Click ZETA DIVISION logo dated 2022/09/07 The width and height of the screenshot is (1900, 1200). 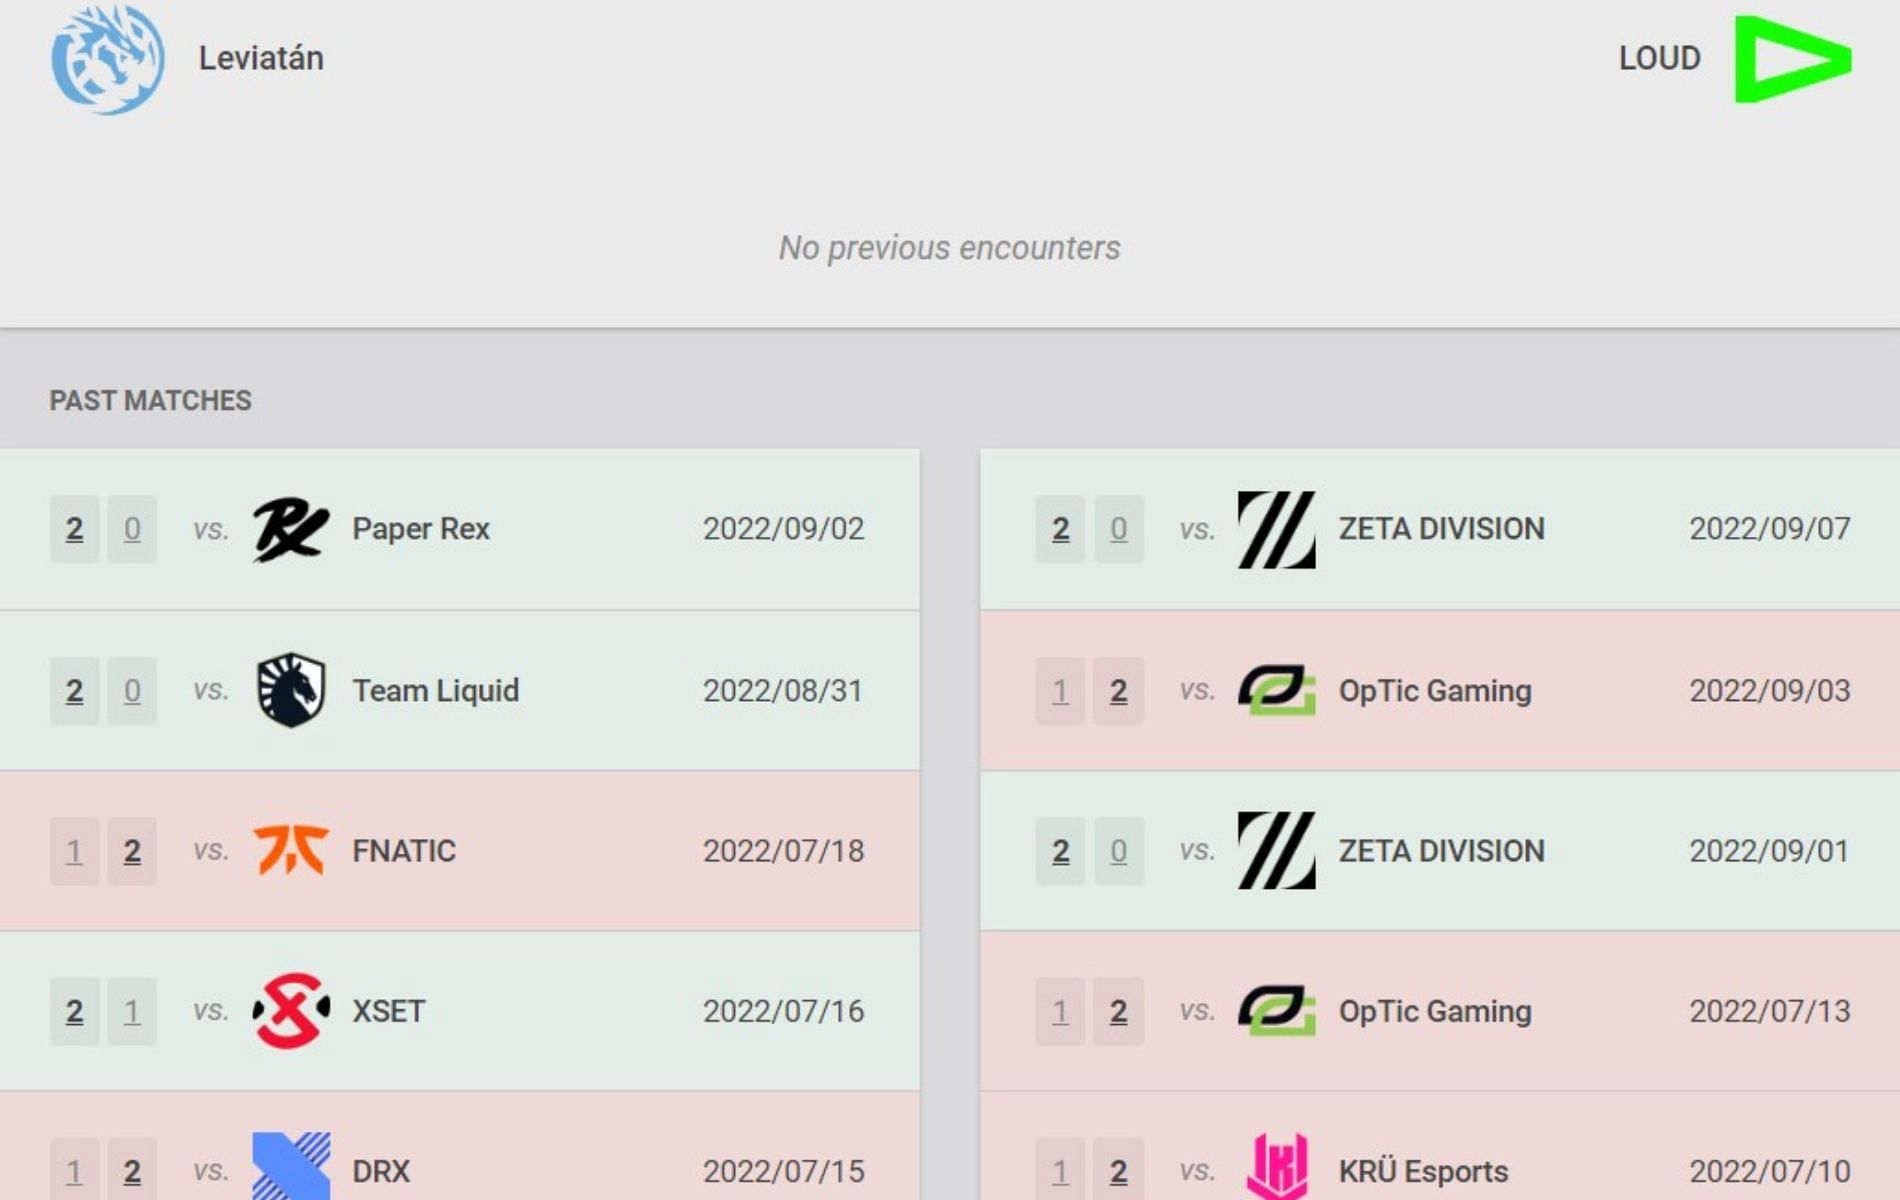click(x=1277, y=529)
